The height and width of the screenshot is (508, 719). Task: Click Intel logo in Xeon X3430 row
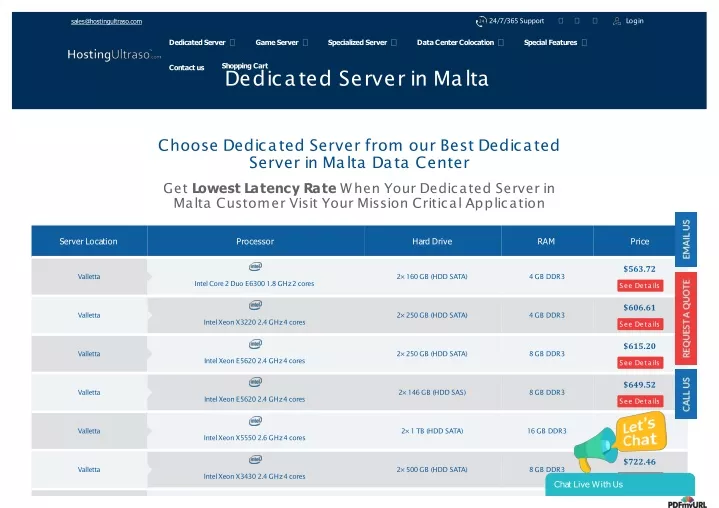click(x=255, y=459)
